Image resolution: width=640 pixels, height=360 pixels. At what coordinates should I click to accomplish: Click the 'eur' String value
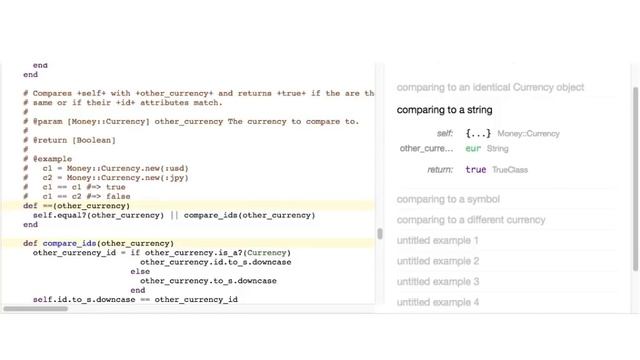pos(473,149)
